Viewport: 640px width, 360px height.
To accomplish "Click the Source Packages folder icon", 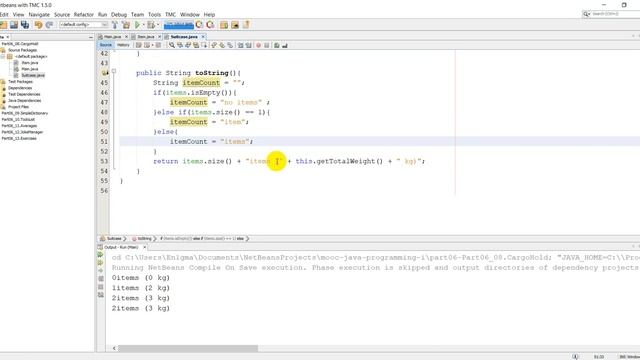I will [3, 50].
